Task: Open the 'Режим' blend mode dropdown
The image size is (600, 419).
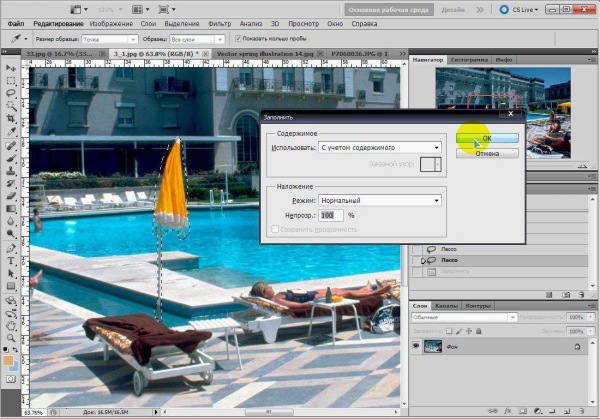Action: tap(378, 200)
